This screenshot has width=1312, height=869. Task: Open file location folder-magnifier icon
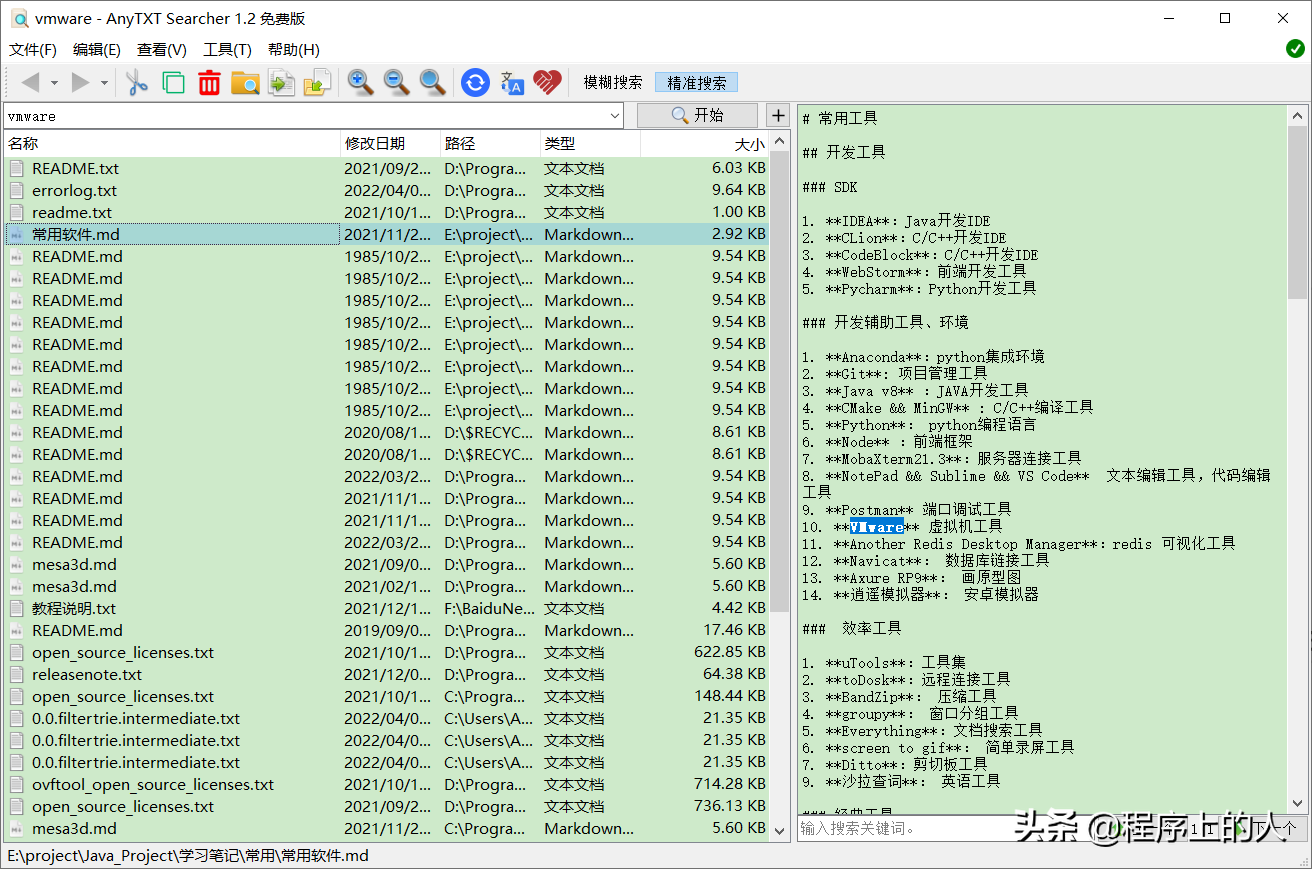pyautogui.click(x=245, y=83)
